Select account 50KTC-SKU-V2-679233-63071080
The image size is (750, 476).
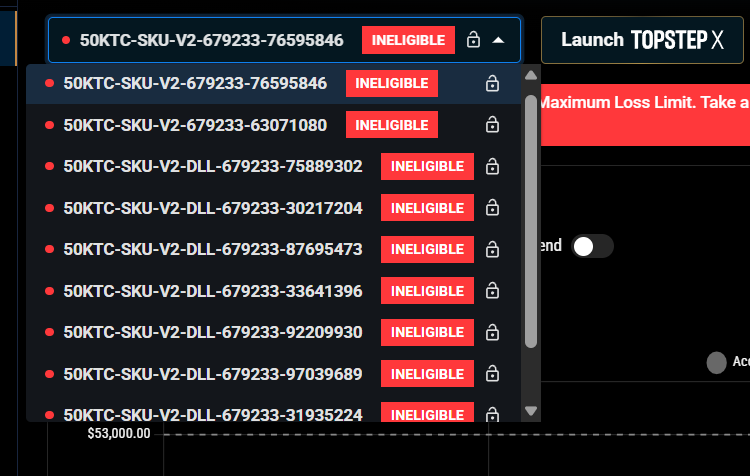[274, 125]
